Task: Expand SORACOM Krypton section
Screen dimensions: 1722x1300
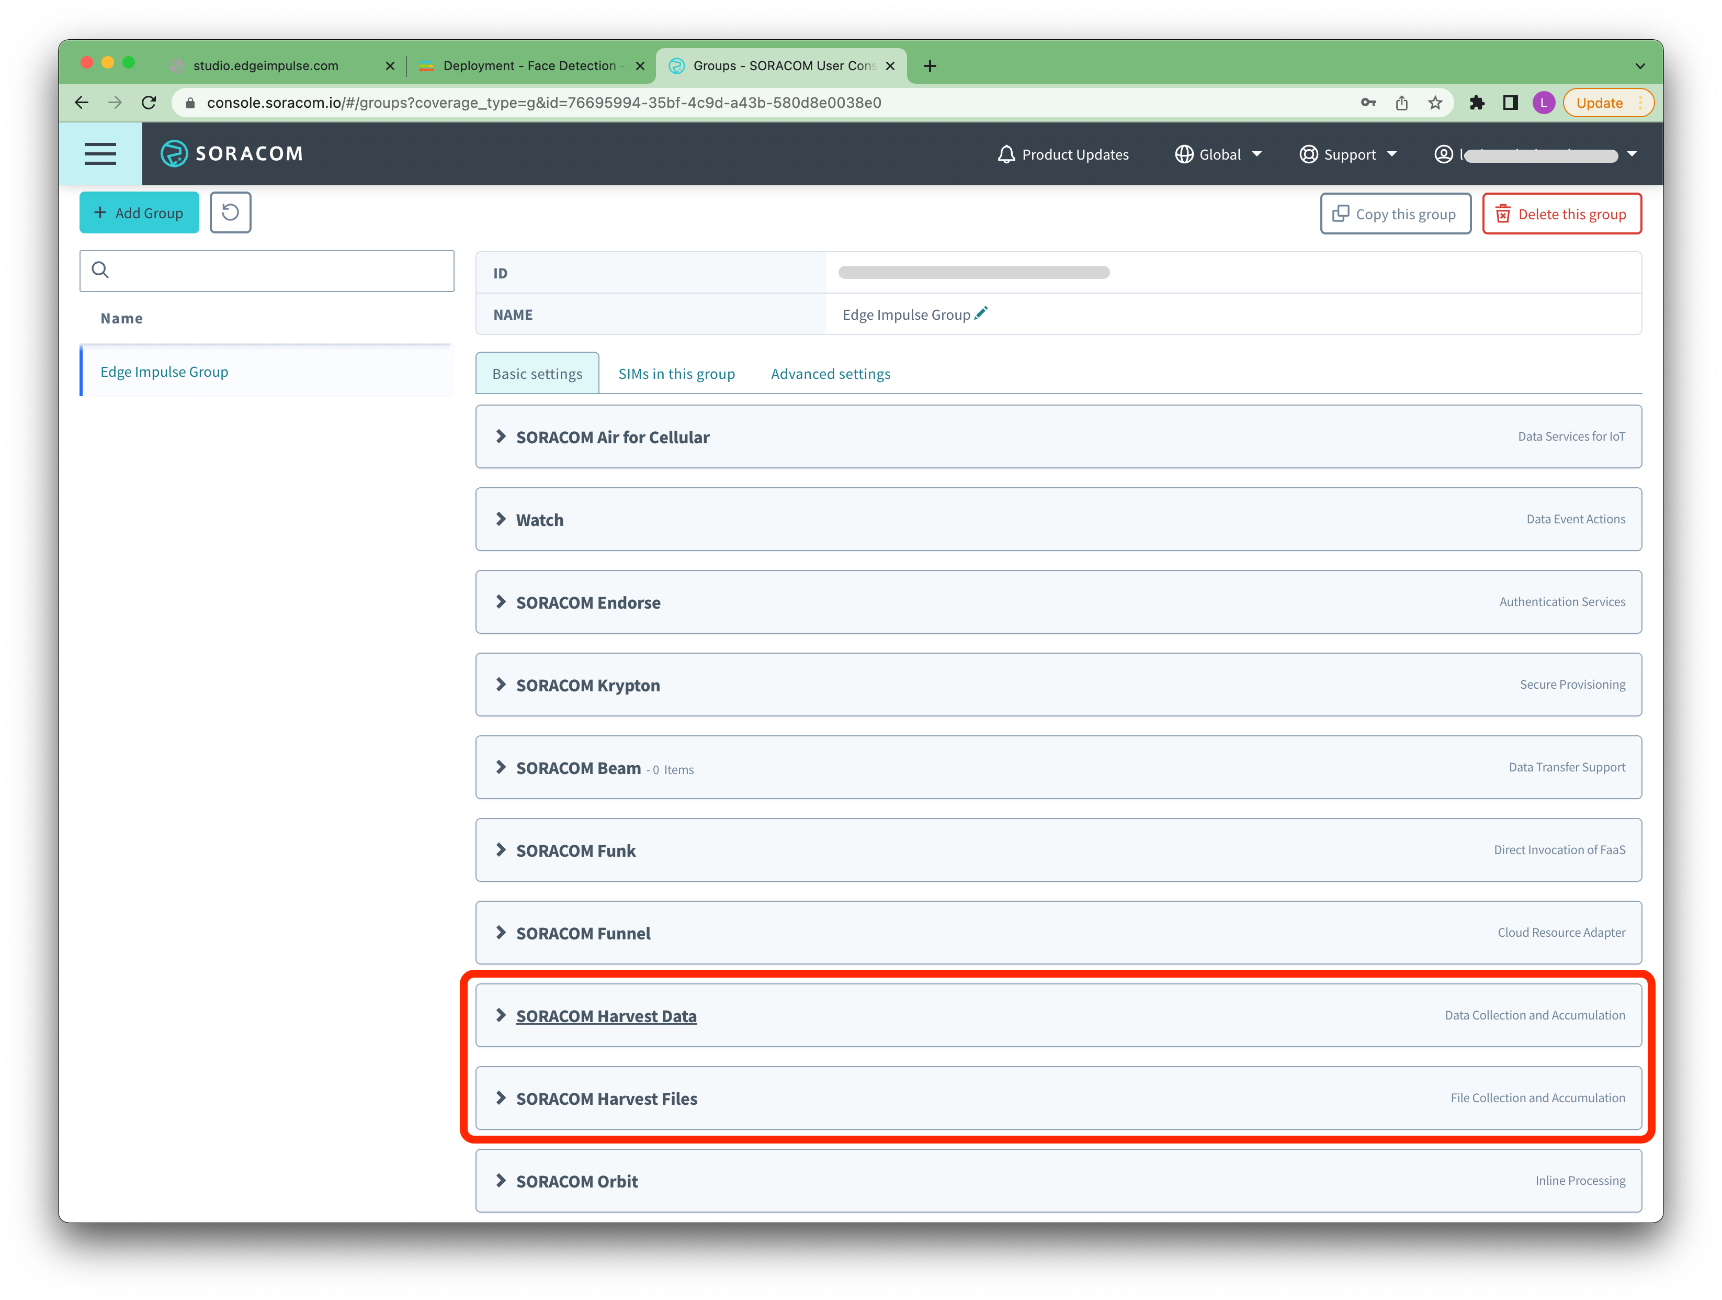Action: [x=1058, y=685]
